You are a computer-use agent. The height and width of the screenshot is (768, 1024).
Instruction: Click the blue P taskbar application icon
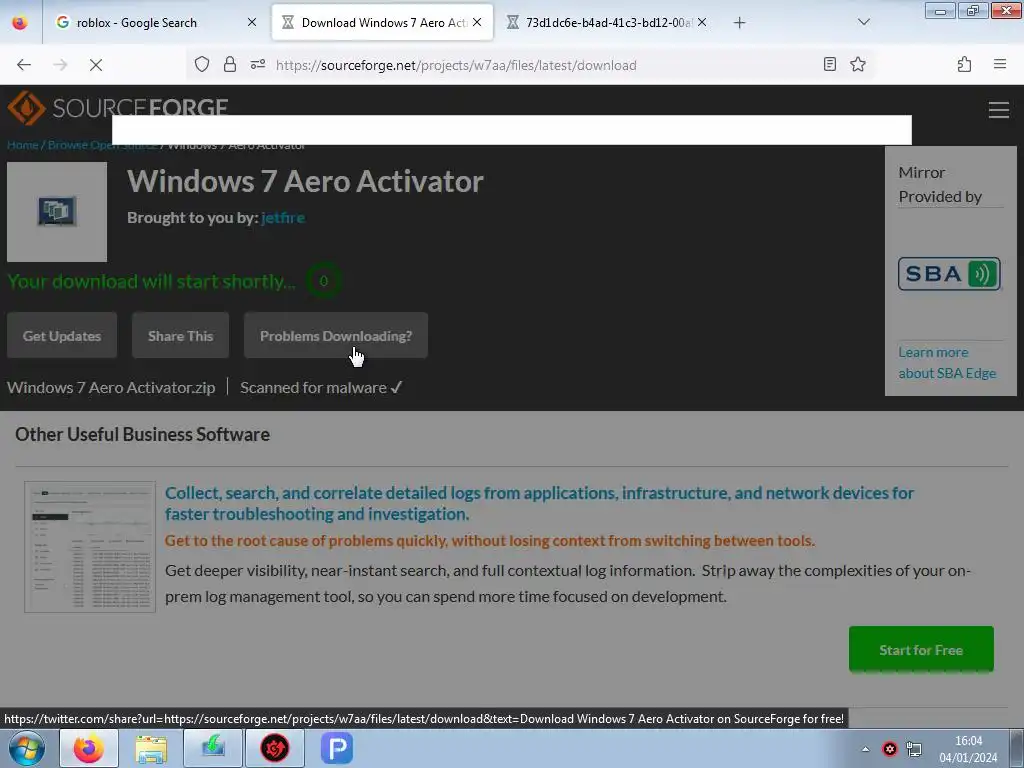pos(337,748)
